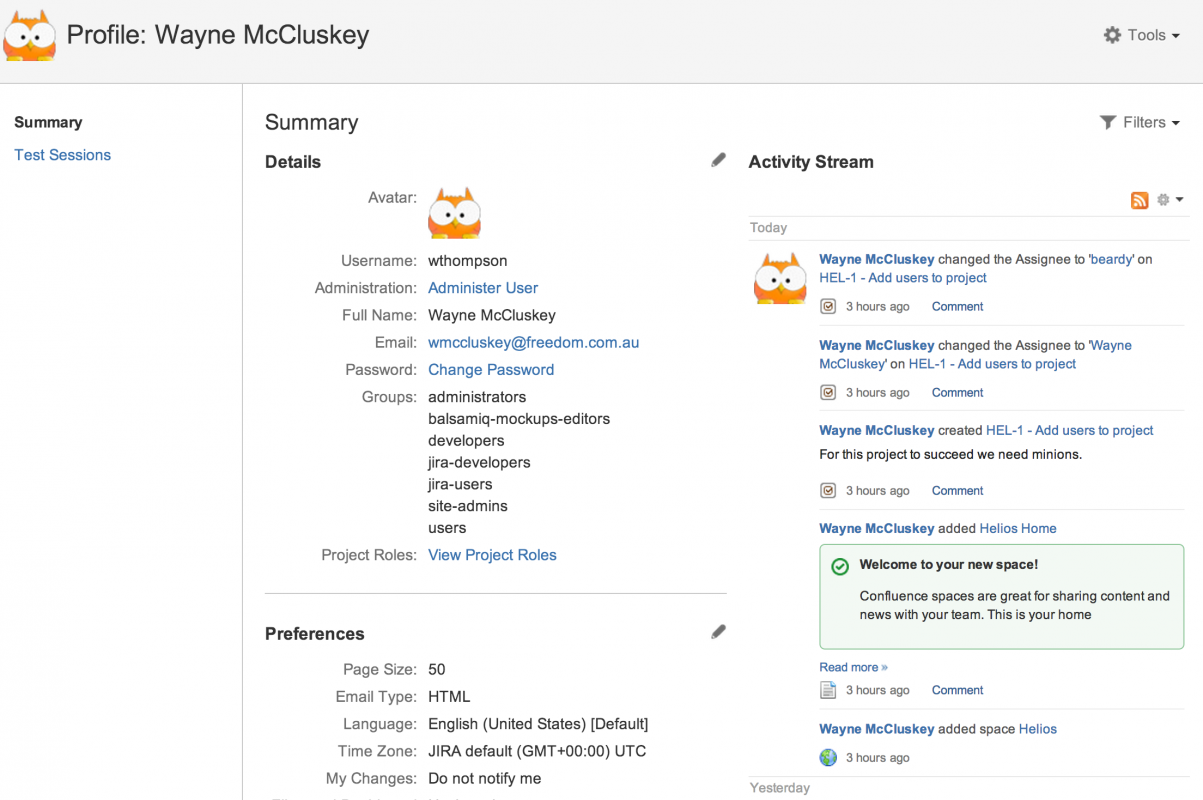Expand the Filters dropdown
This screenshot has height=800, width=1203.
[1140, 122]
